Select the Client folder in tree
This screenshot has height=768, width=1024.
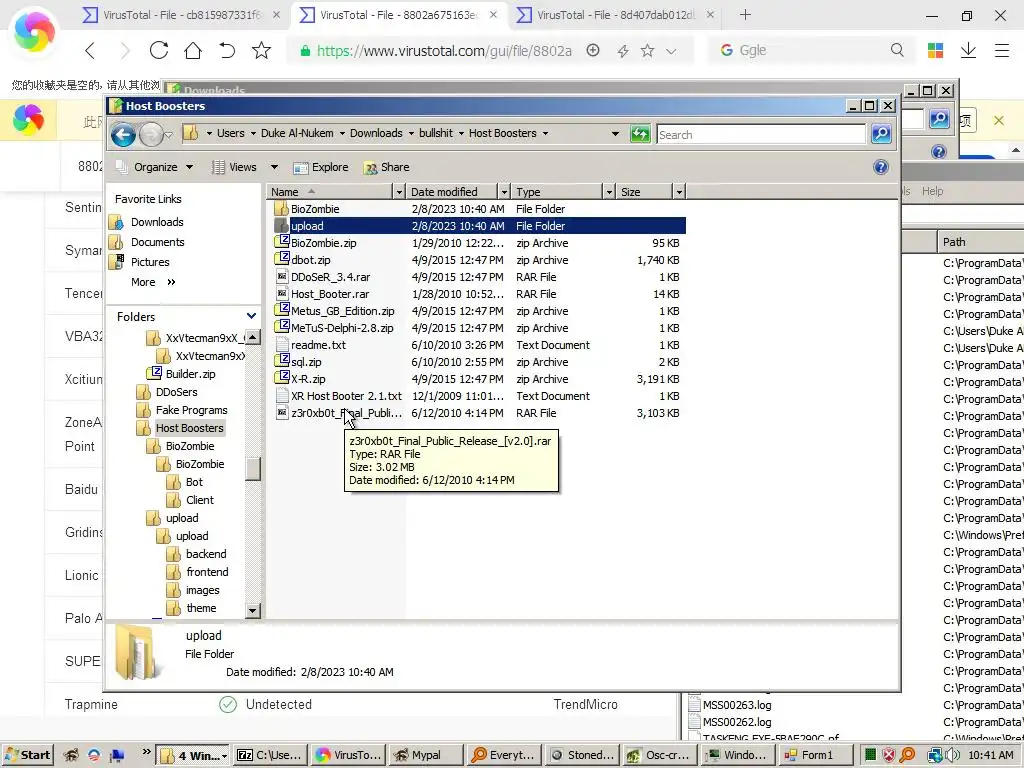point(199,500)
